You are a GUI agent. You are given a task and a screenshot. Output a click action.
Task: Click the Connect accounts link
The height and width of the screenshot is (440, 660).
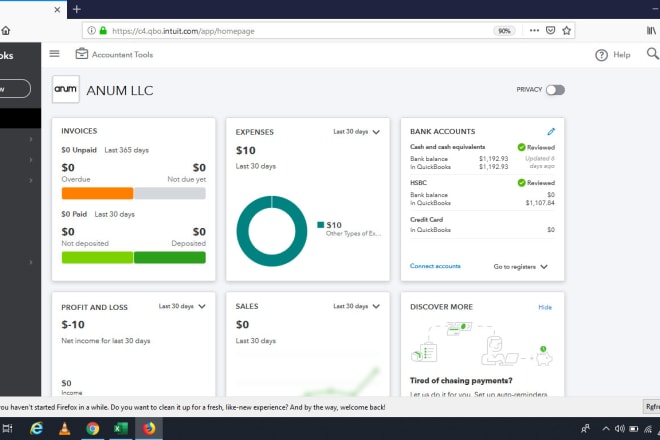click(x=435, y=267)
